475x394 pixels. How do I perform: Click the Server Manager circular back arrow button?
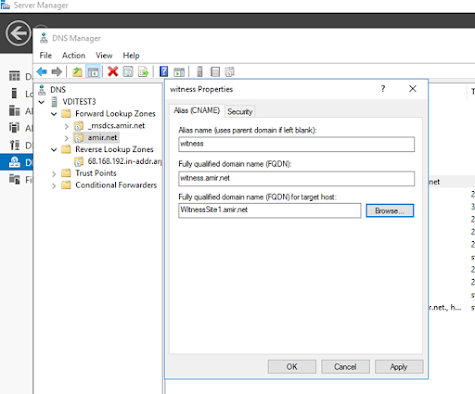(18, 33)
